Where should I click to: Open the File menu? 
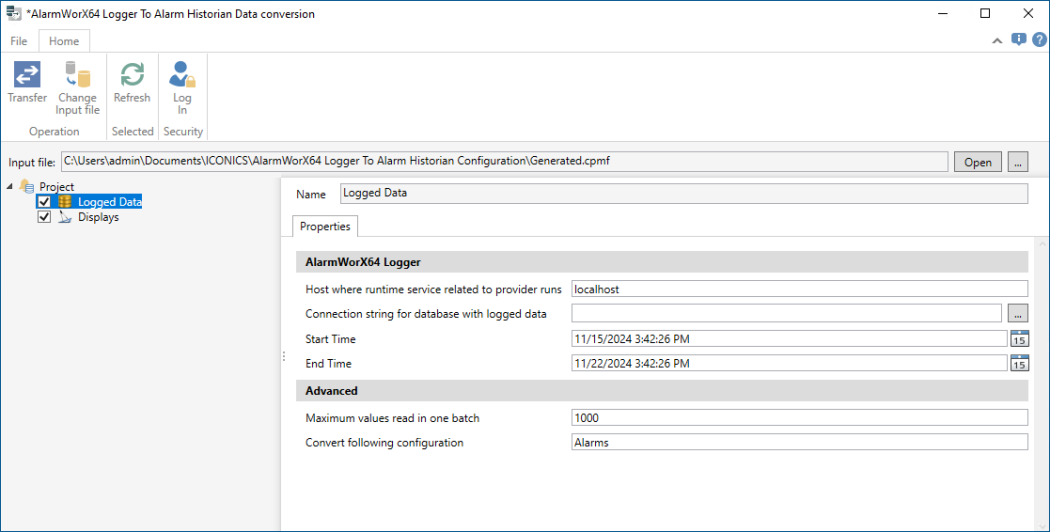click(x=19, y=41)
